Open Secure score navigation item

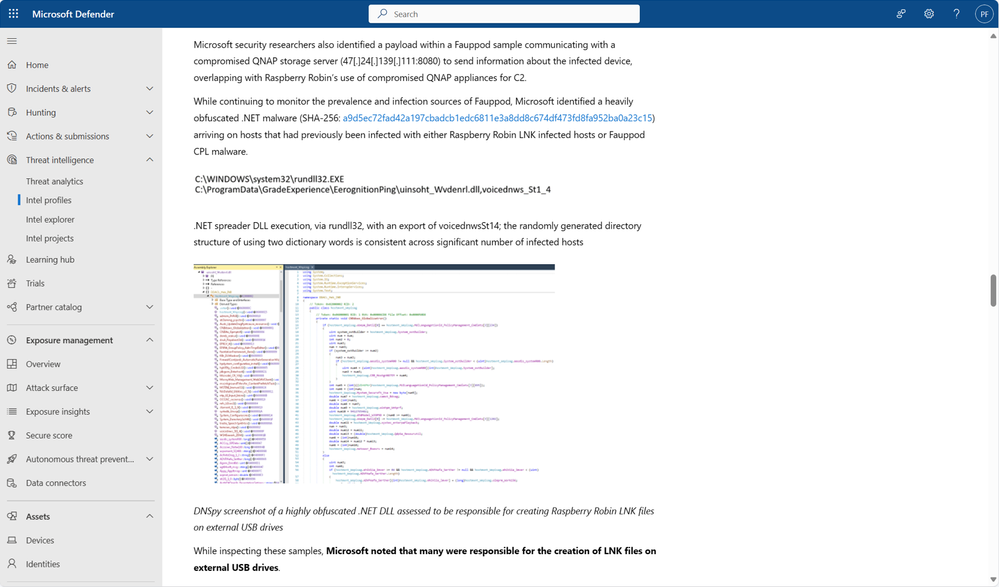click(x=49, y=435)
